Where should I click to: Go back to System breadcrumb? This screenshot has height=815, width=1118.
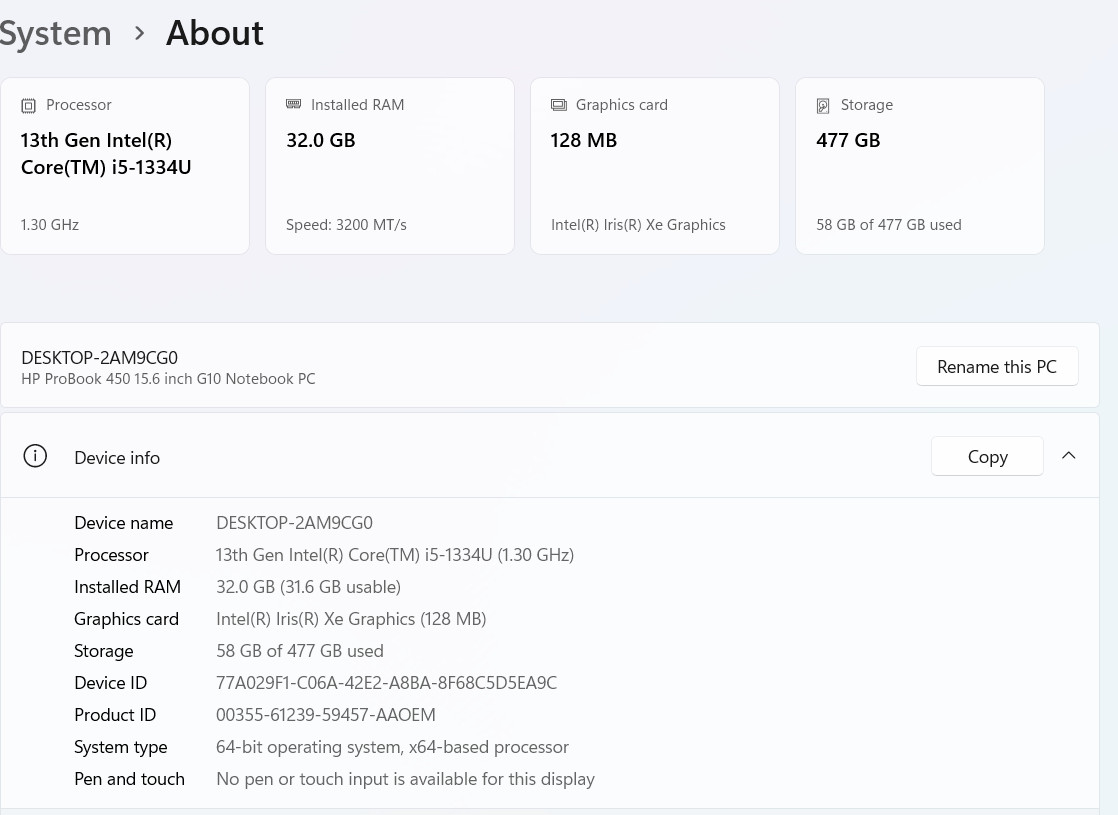tap(56, 34)
